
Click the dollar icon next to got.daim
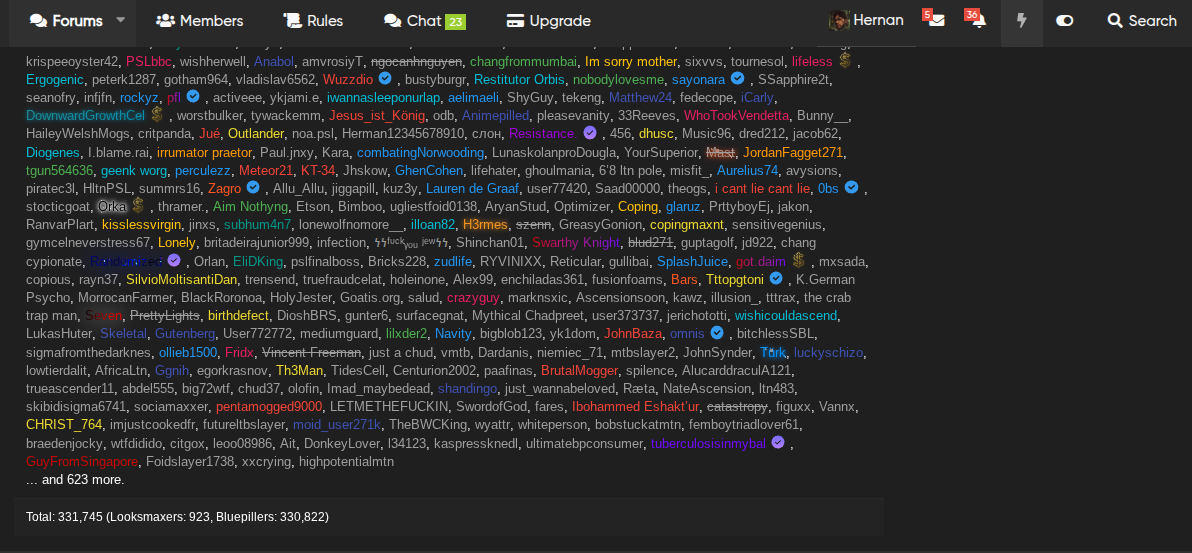pos(798,260)
